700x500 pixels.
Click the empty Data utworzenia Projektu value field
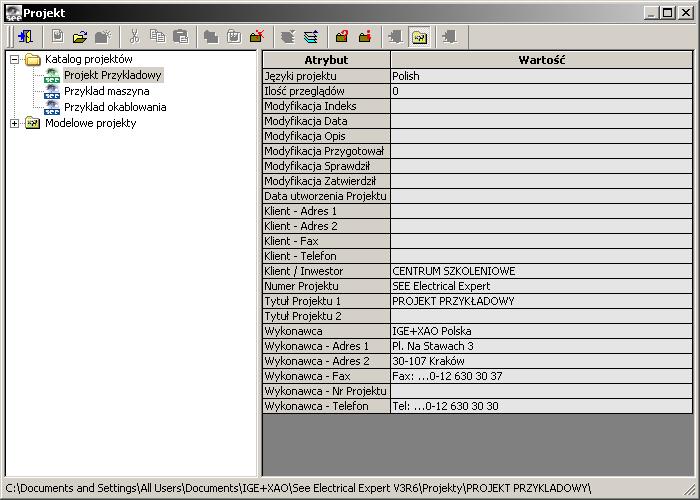pos(542,196)
